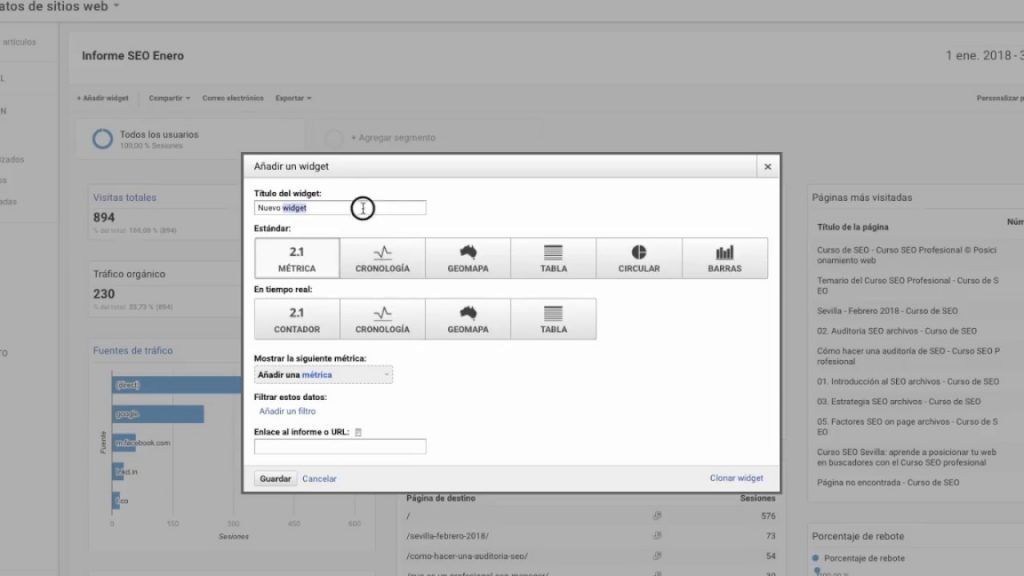The height and width of the screenshot is (576, 1024).
Task: Click the Añadir un filtro link
Action: click(287, 411)
